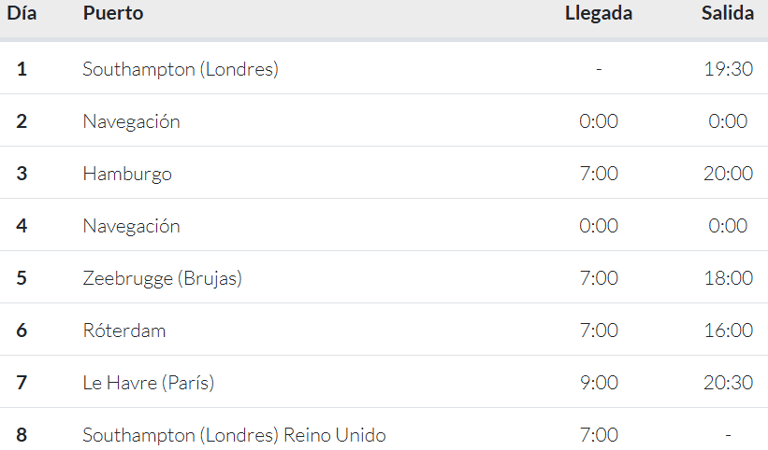Select the Le Havre (París) port name
The width and height of the screenshot is (768, 450).
click(x=148, y=382)
